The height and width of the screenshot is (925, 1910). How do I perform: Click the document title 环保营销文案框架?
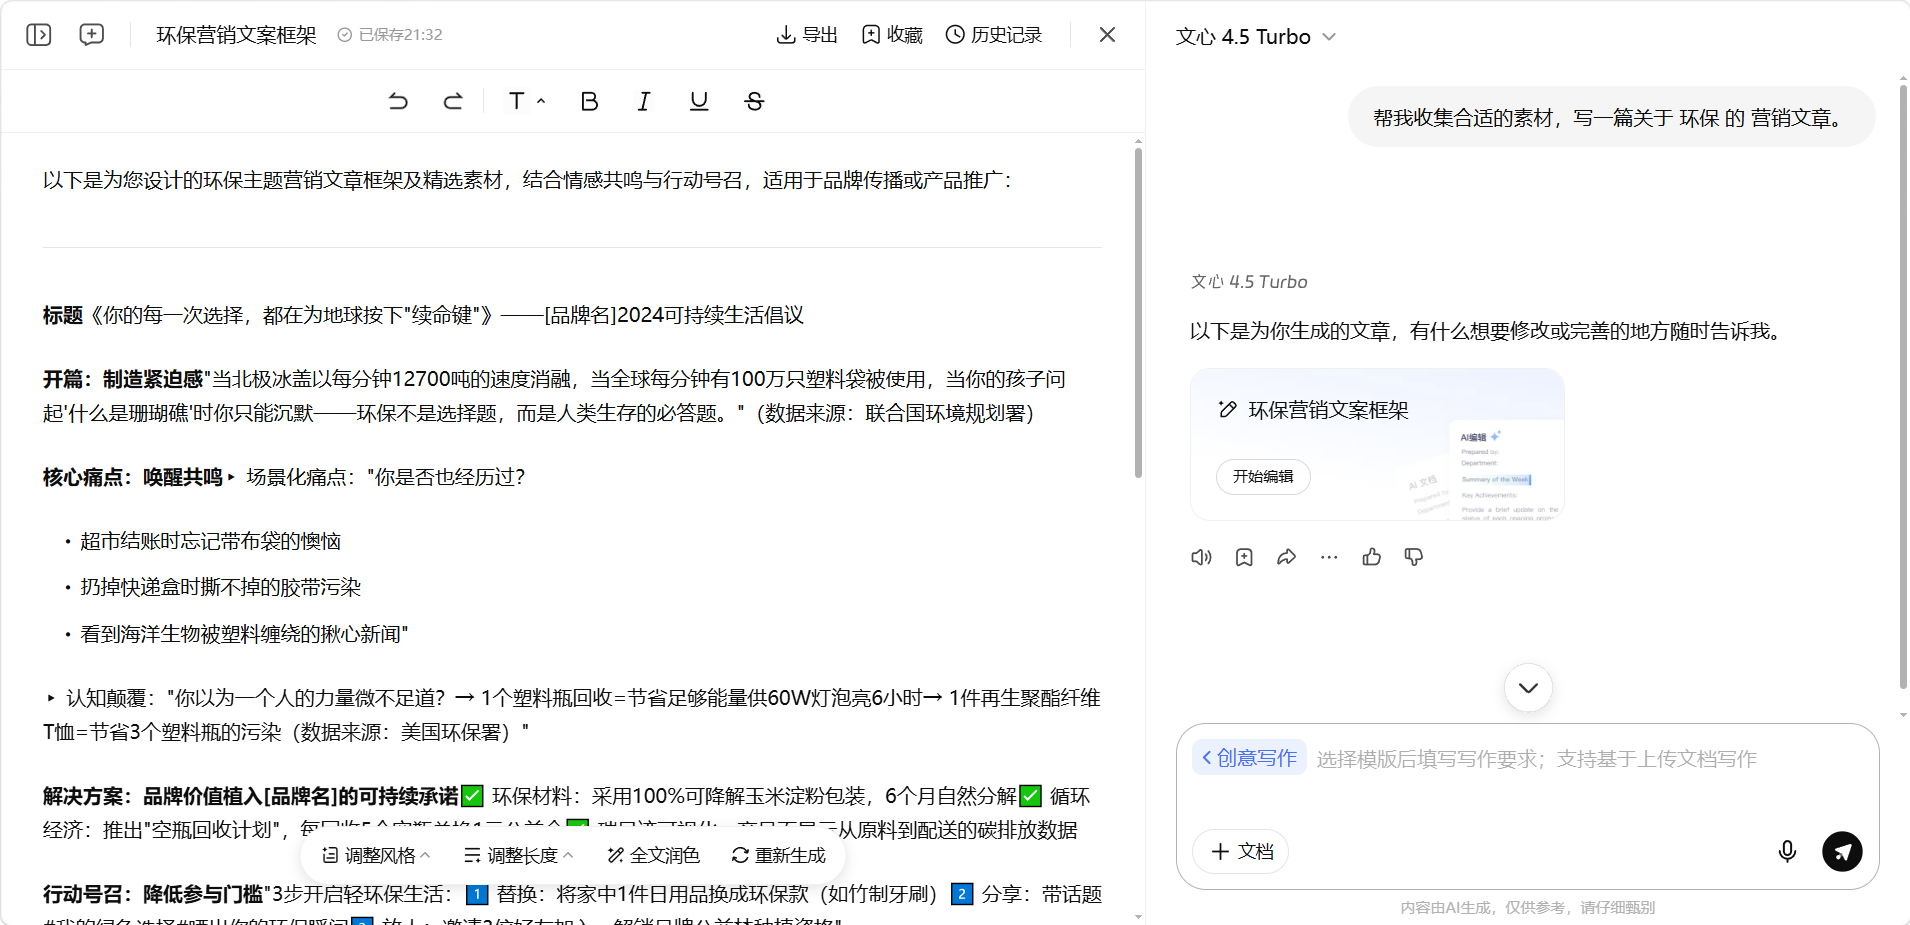[236, 35]
